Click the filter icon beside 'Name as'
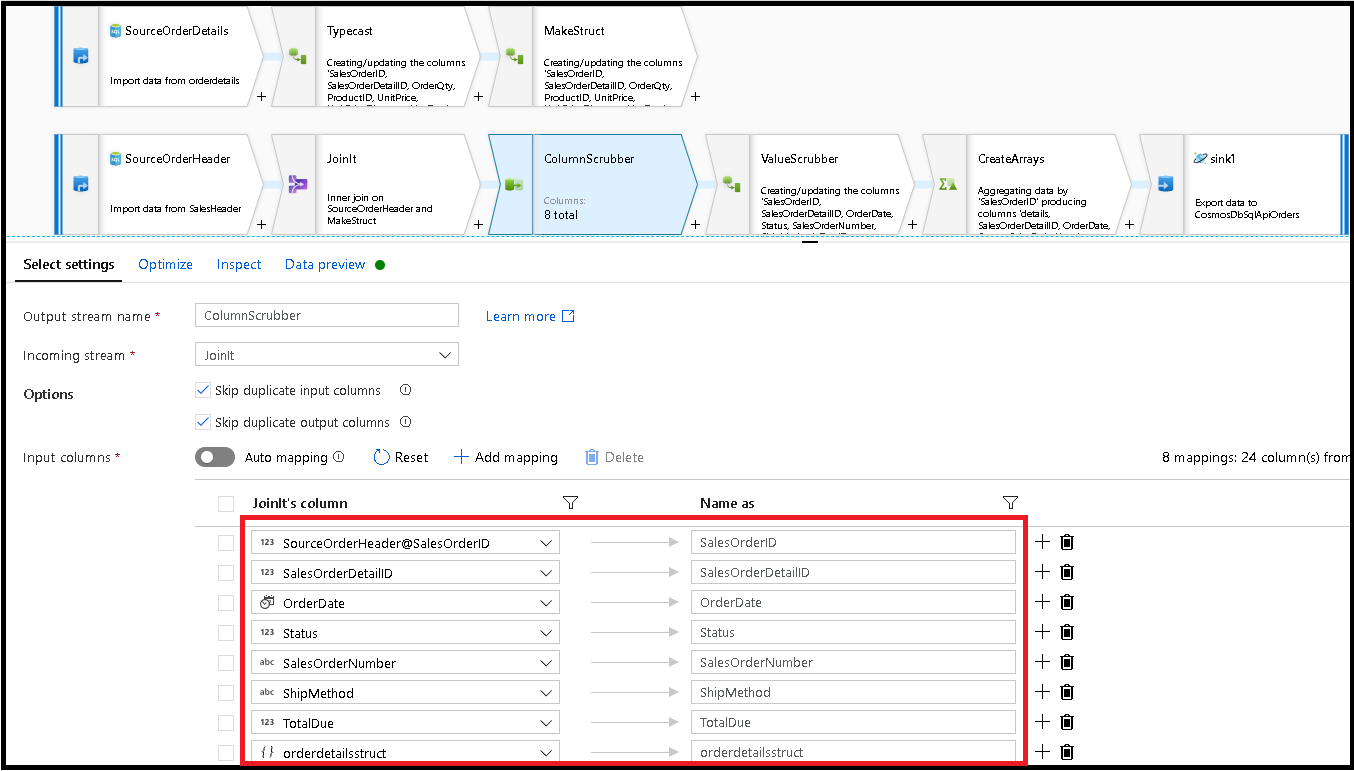This screenshot has width=1354, height=771. 1010,502
